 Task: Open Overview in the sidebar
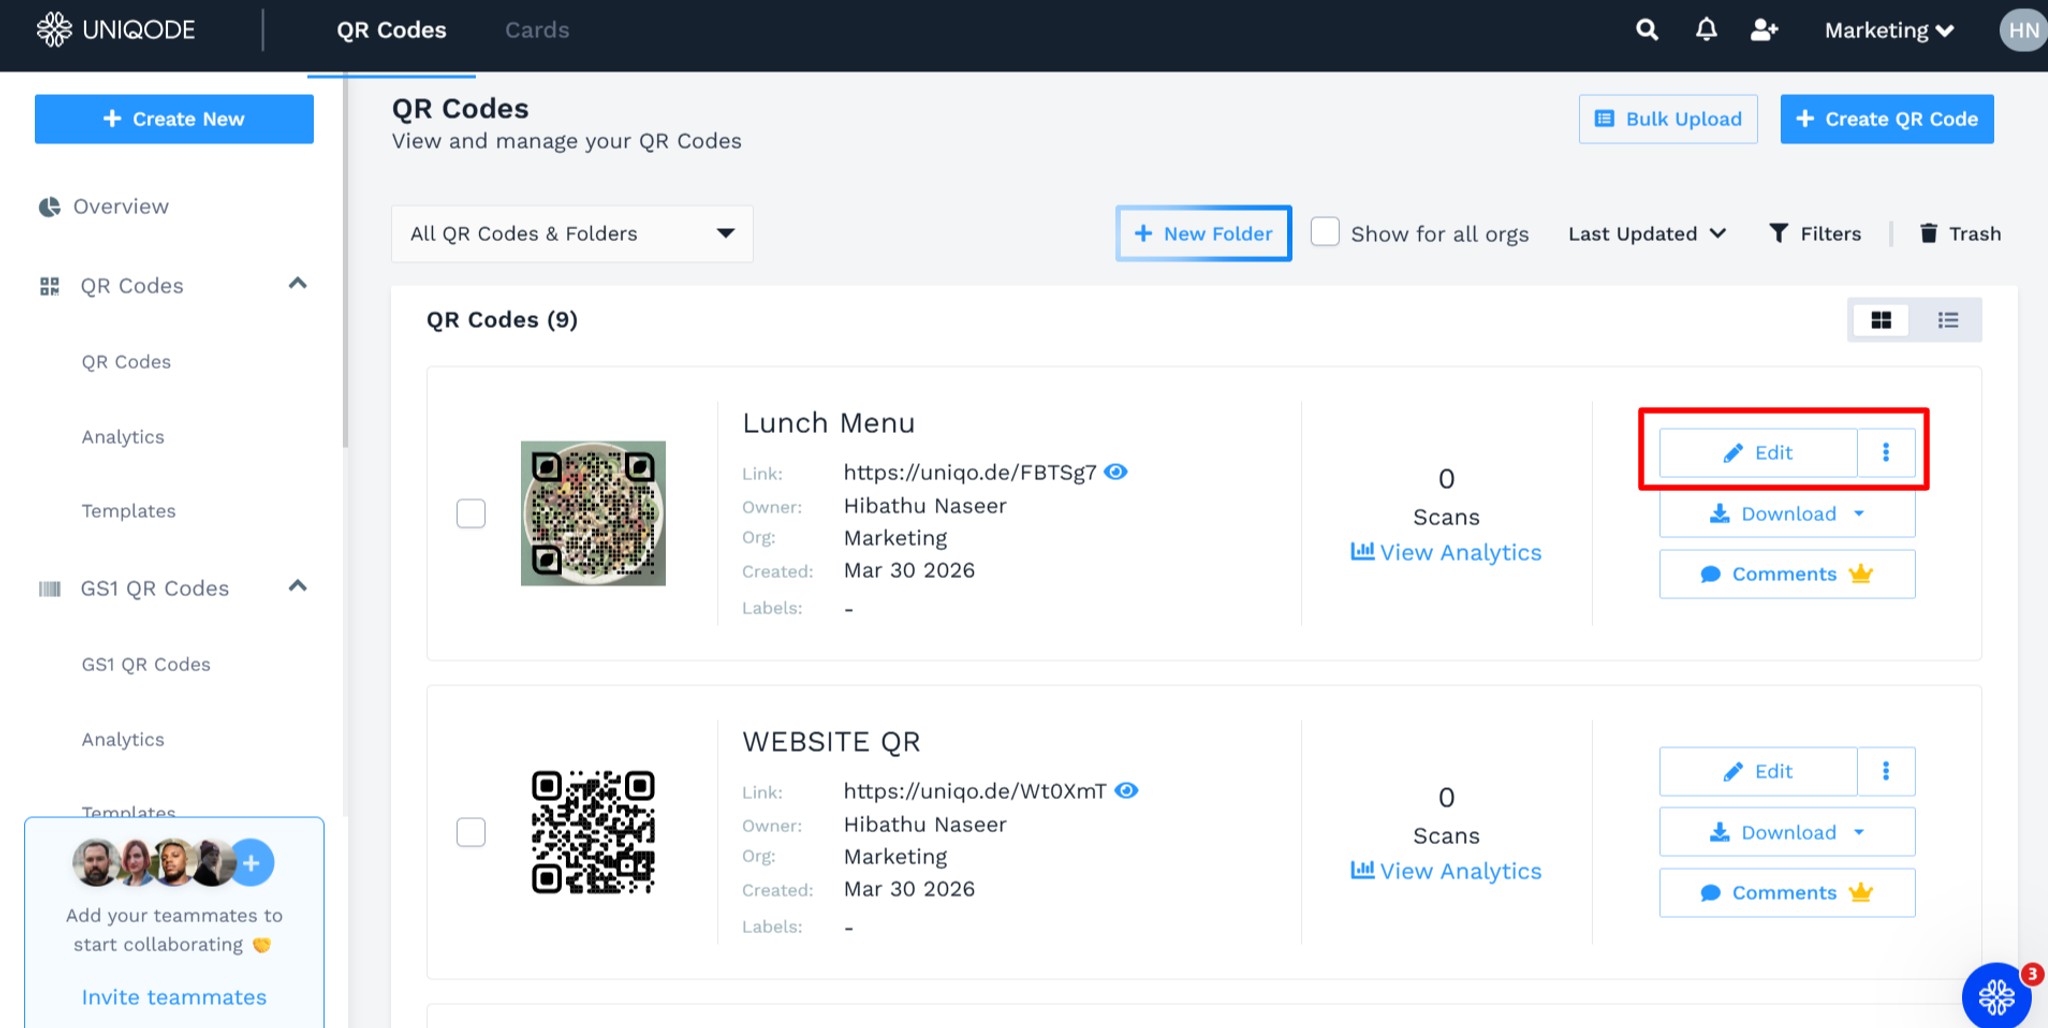[x=104, y=206]
